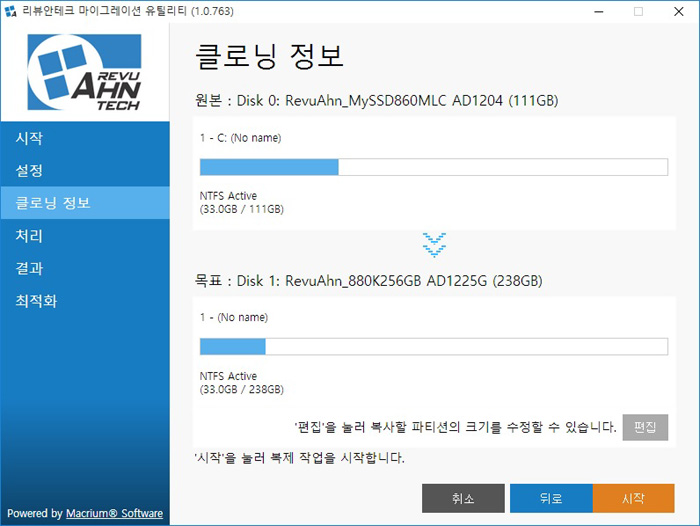Close the migration utility window

pyautogui.click(x=679, y=12)
